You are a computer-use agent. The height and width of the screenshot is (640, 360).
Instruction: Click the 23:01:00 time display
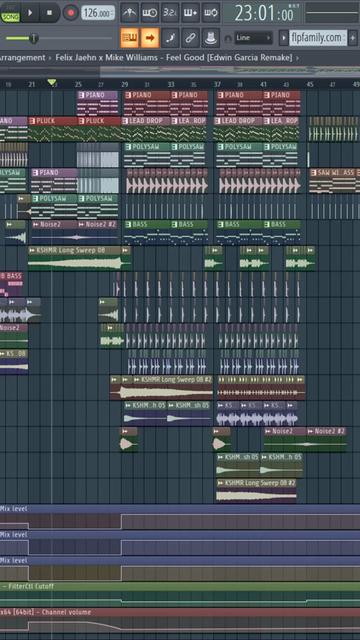point(264,13)
